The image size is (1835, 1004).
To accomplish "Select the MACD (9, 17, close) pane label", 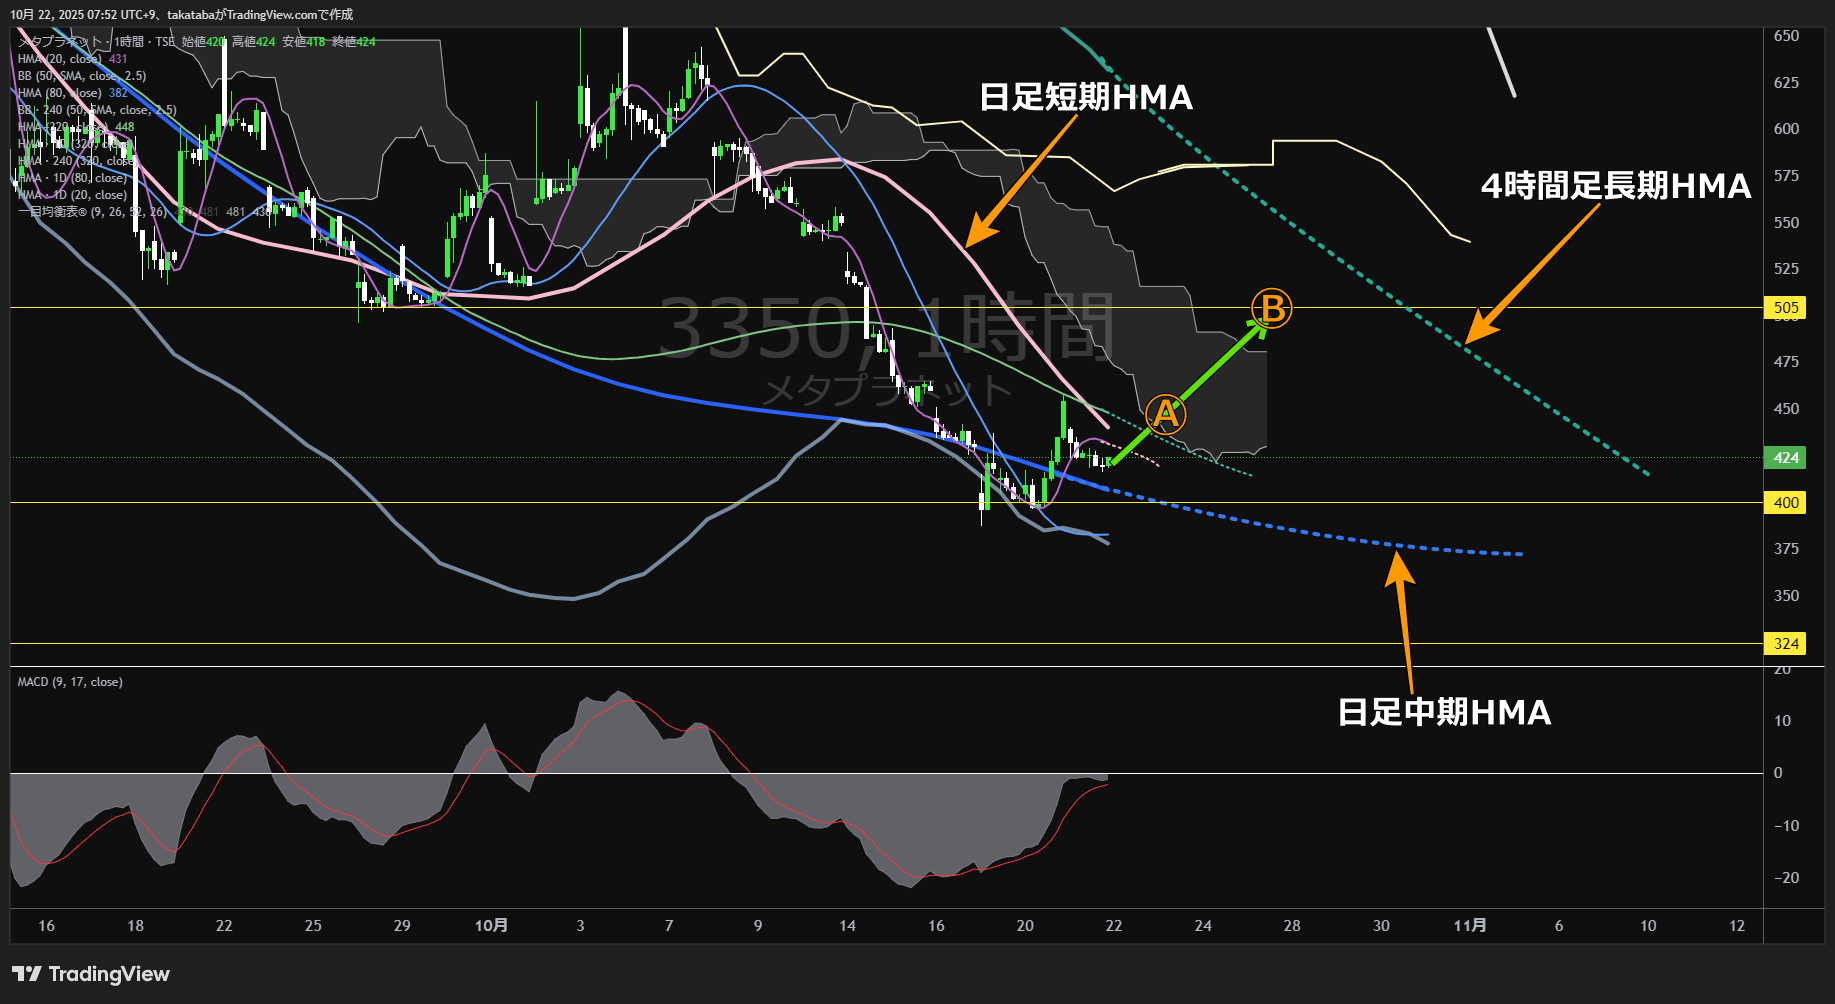I will (70, 682).
